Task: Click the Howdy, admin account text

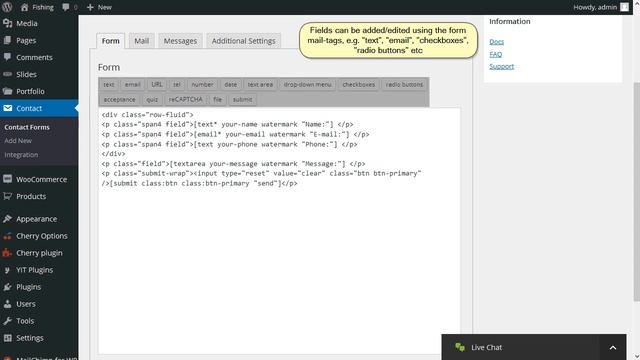Action: tap(595, 7)
